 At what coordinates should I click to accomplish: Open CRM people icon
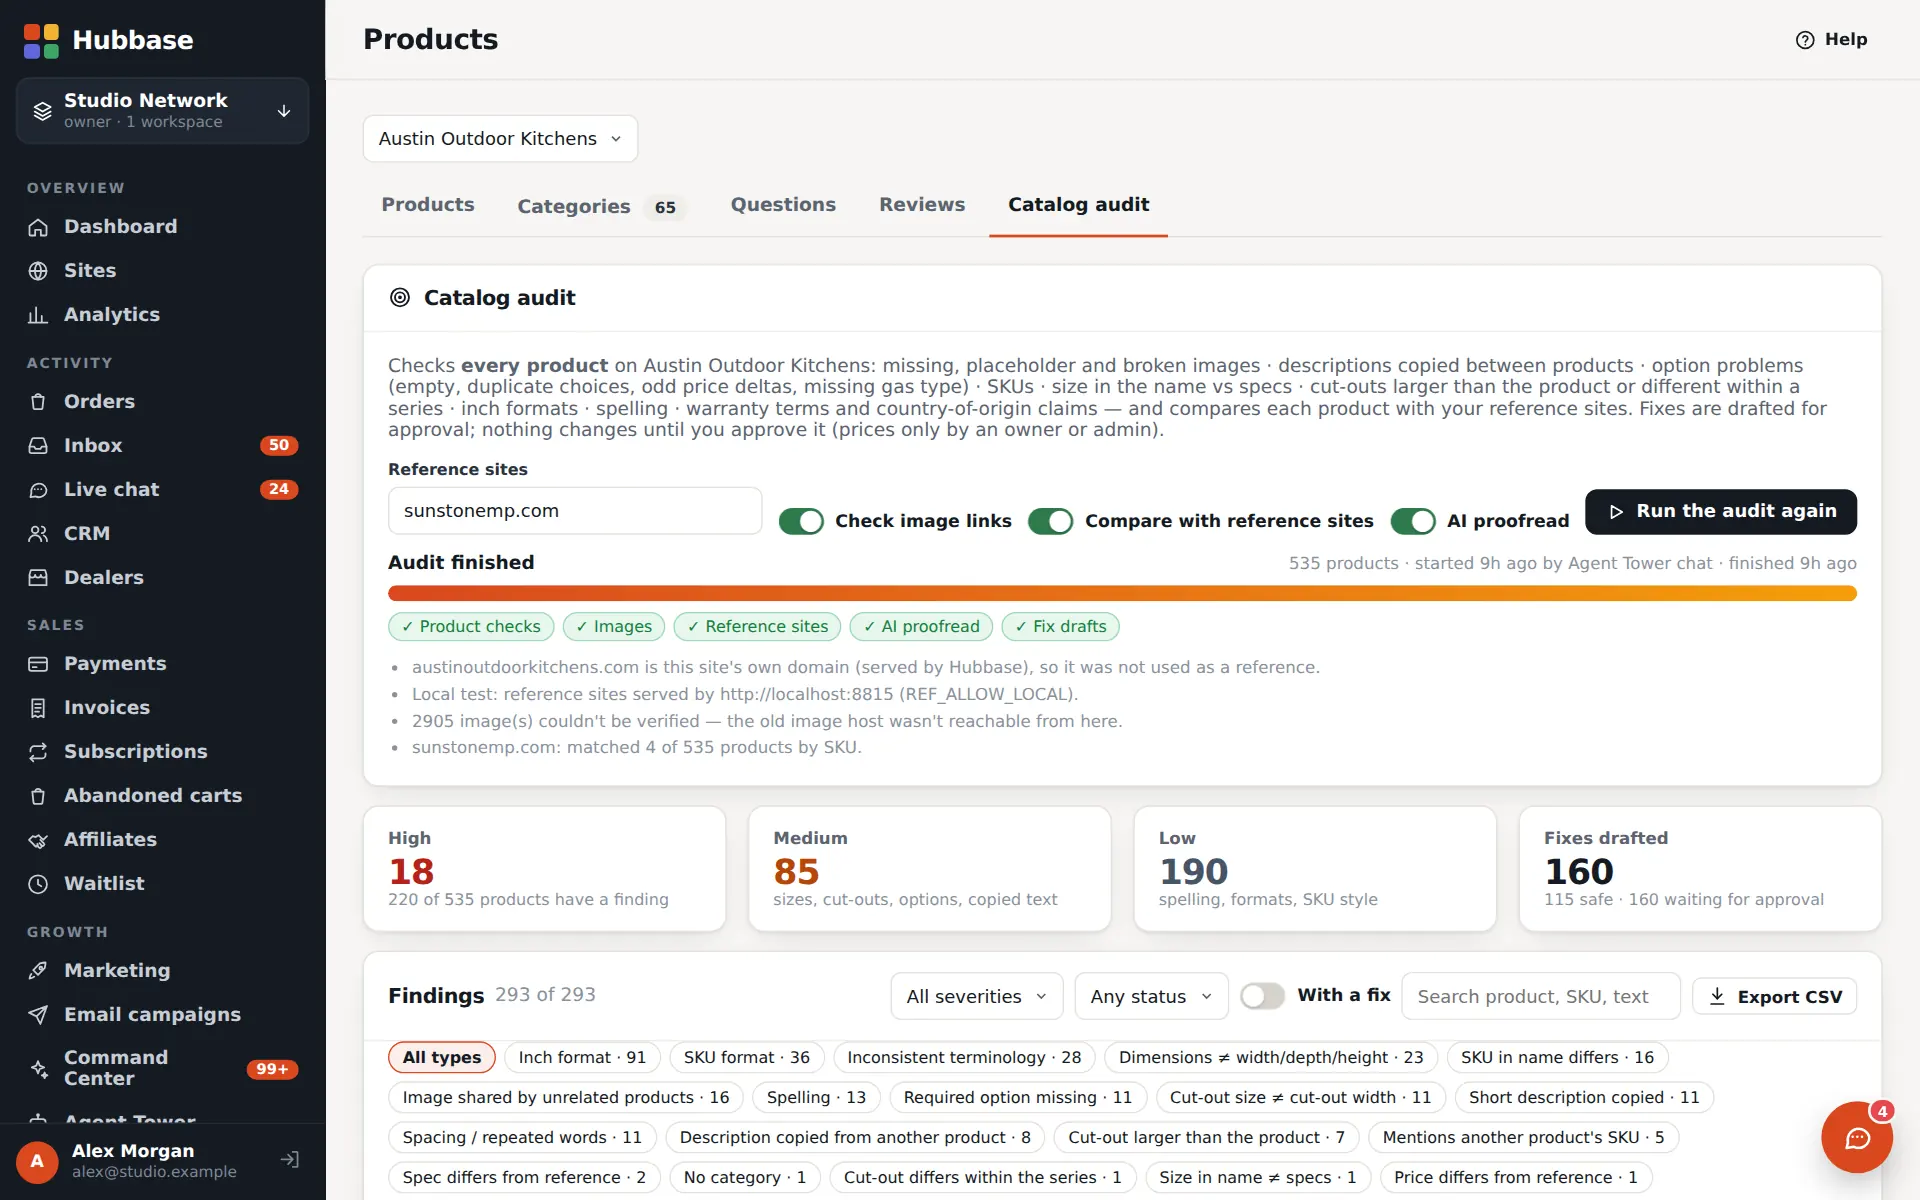click(x=38, y=534)
